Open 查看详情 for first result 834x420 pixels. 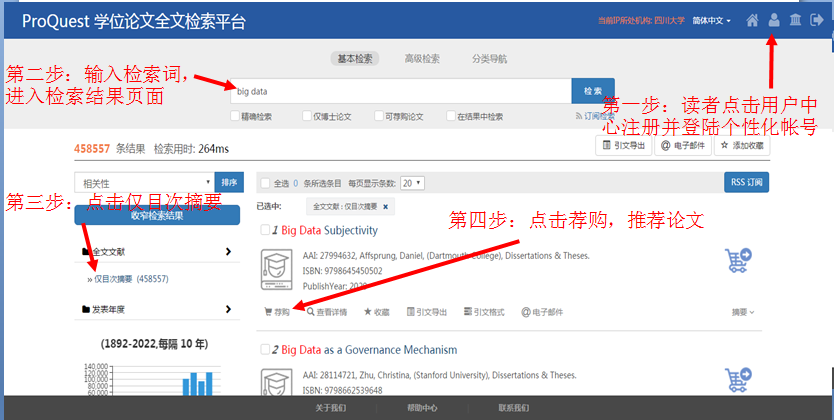tap(327, 312)
